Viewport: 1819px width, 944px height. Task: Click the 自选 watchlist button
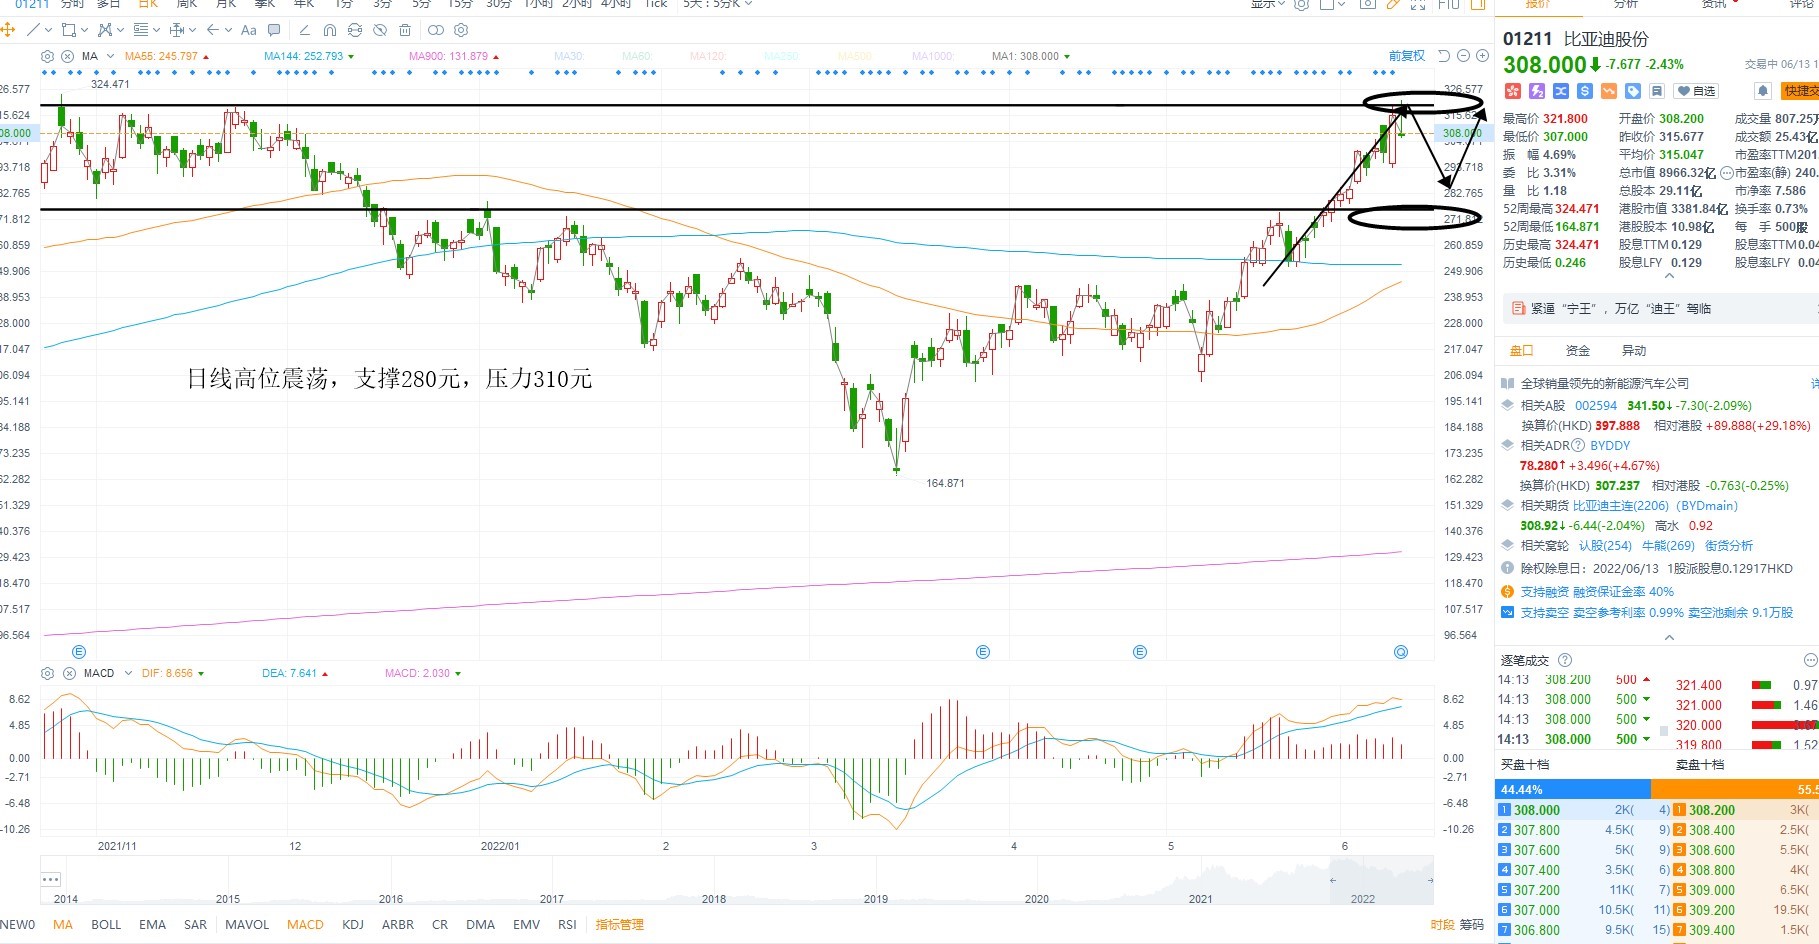pos(1697,91)
